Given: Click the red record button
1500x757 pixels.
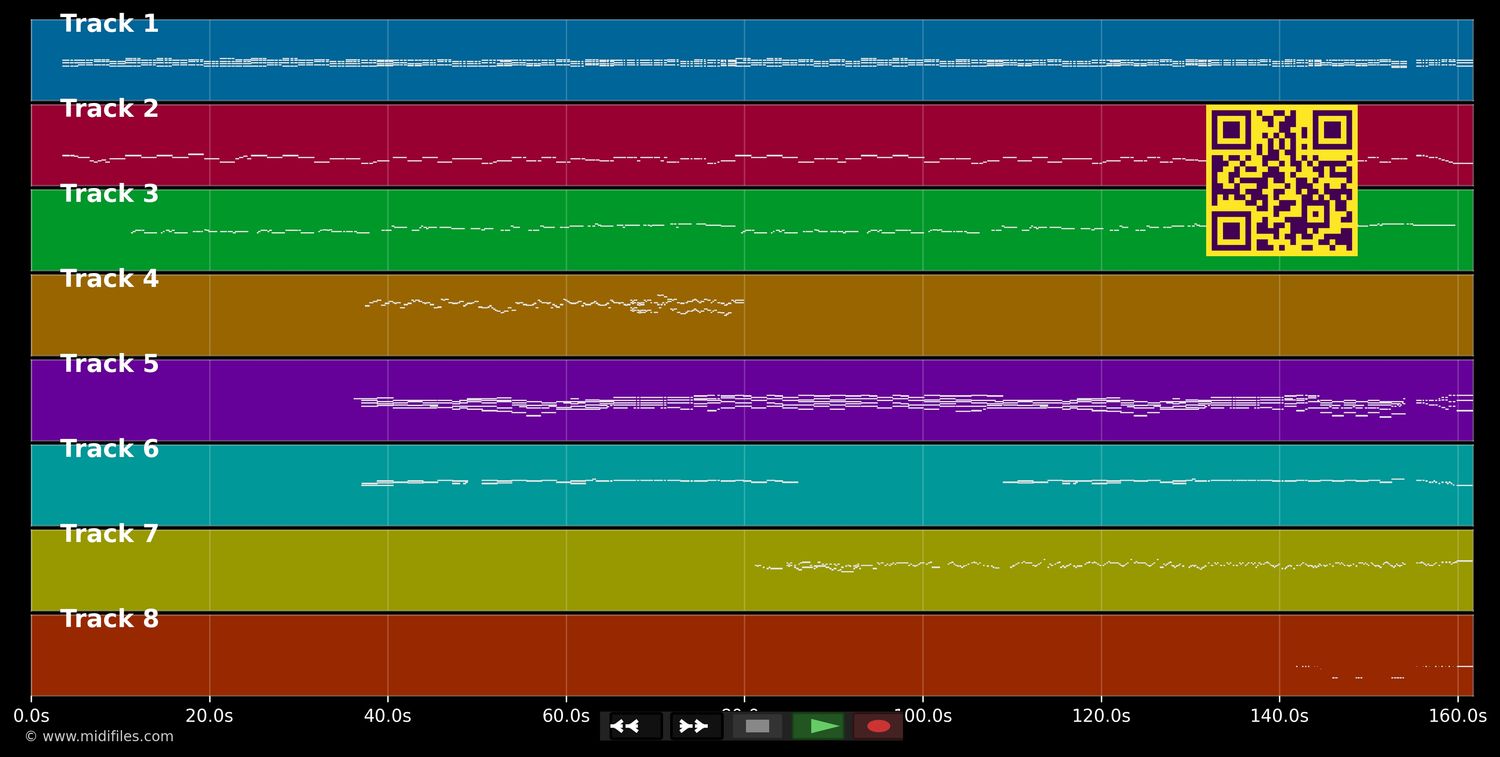Looking at the screenshot, I should pos(878,726).
